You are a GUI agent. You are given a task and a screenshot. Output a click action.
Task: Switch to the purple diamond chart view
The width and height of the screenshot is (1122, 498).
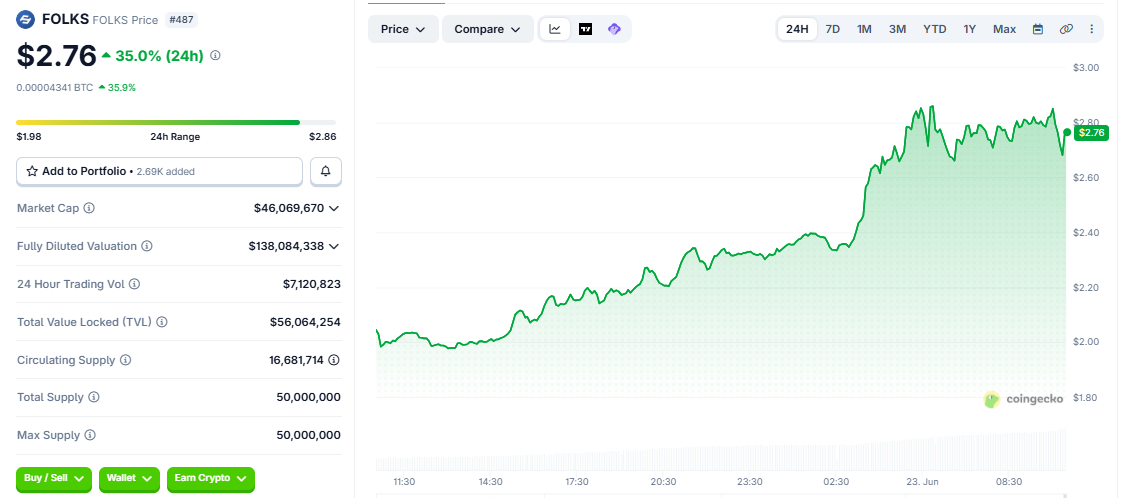[614, 29]
